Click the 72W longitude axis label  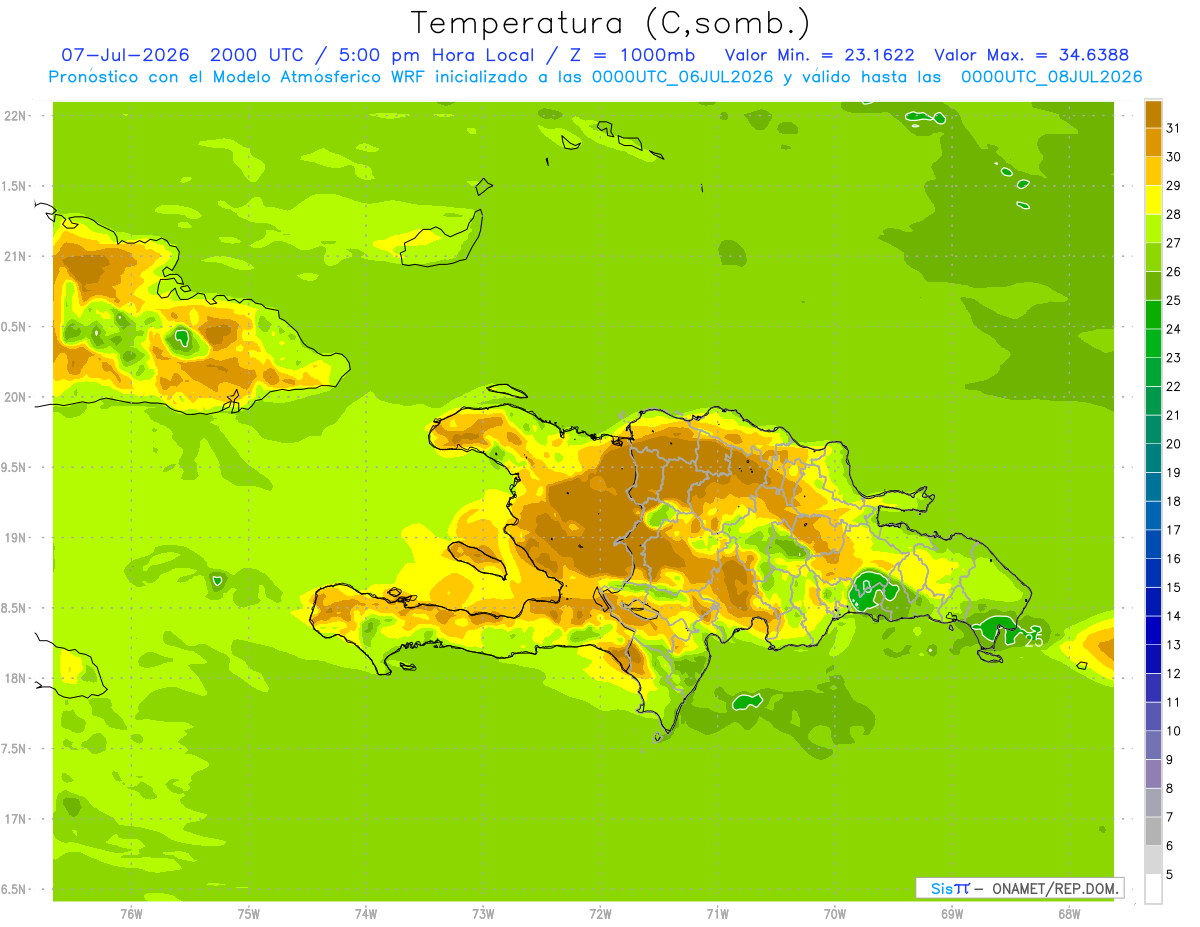pos(600,913)
